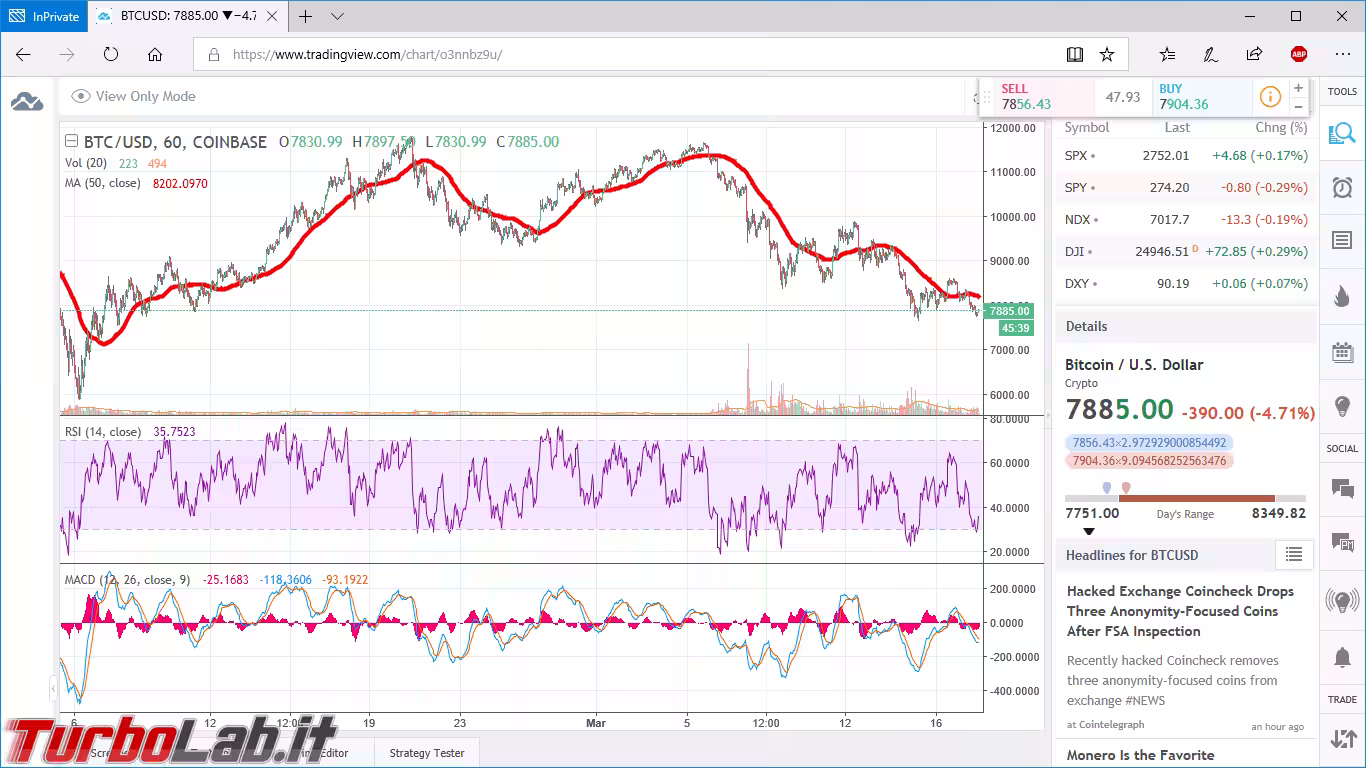Collapse the details section with black triangle
This screenshot has width=1366, height=768.
[x=1089, y=532]
